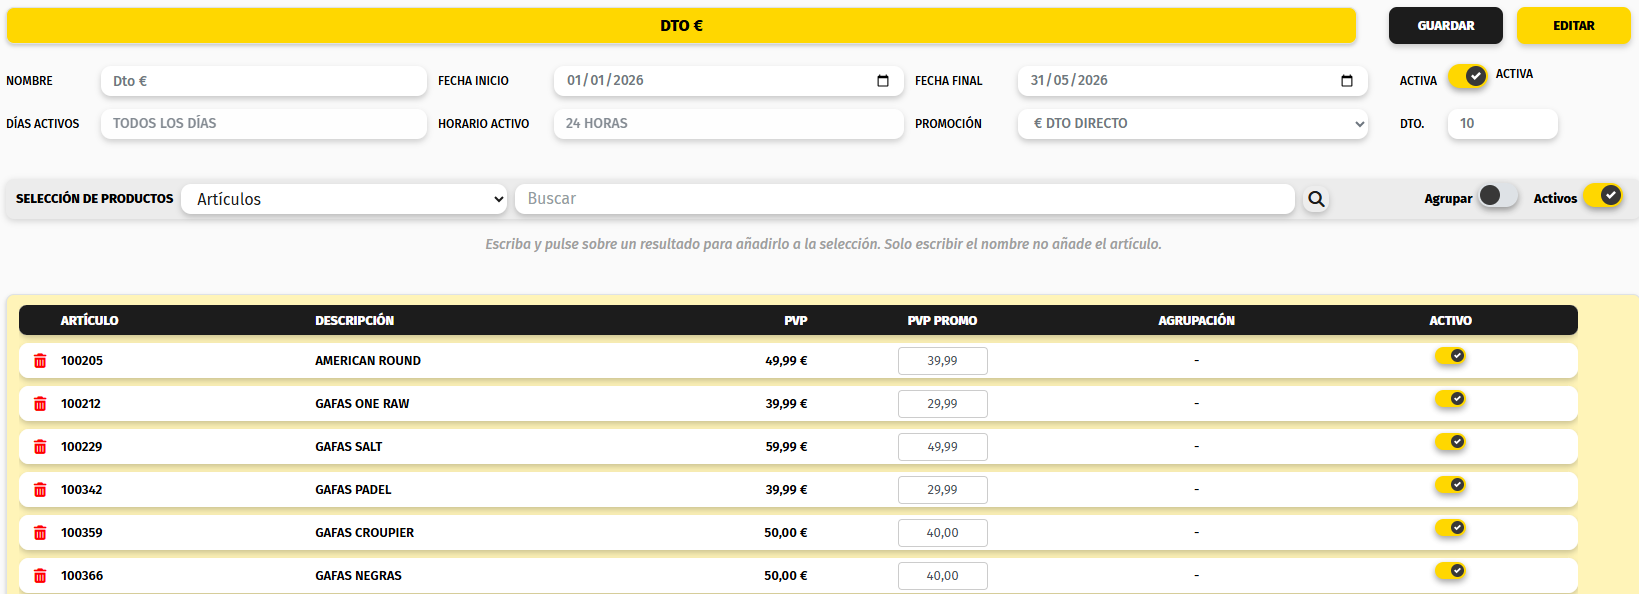Click the GUARDAR button
The width and height of the screenshot is (1639, 594).
click(1446, 26)
